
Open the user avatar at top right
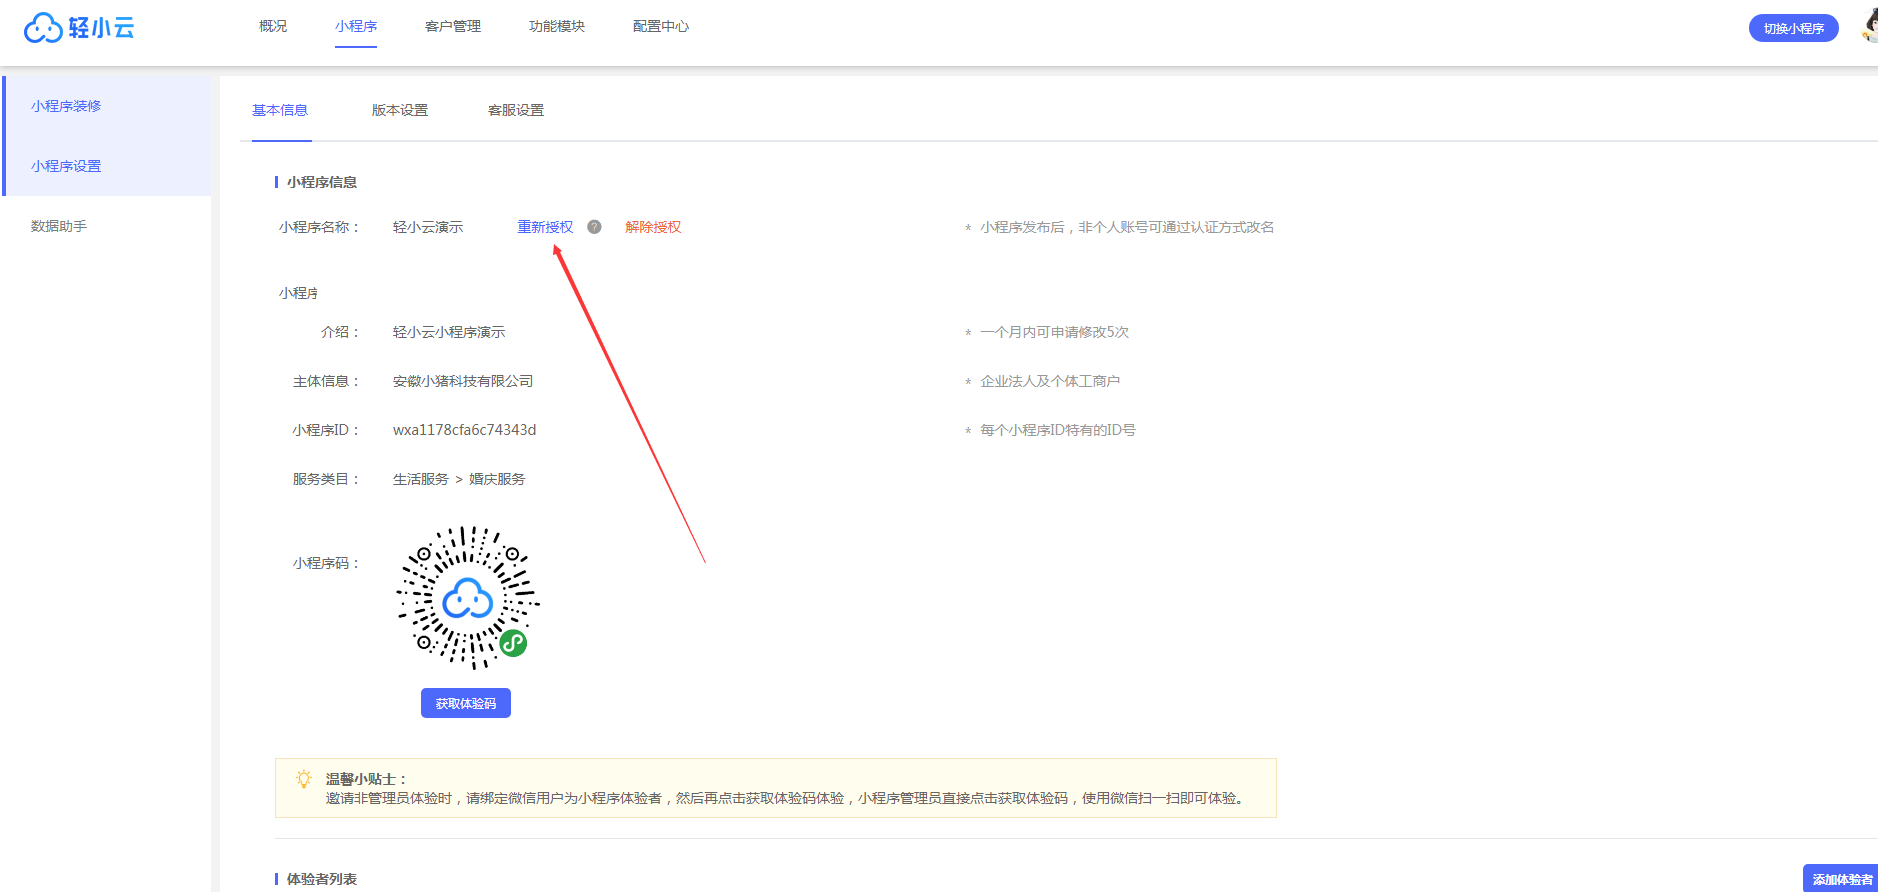[x=1869, y=26]
